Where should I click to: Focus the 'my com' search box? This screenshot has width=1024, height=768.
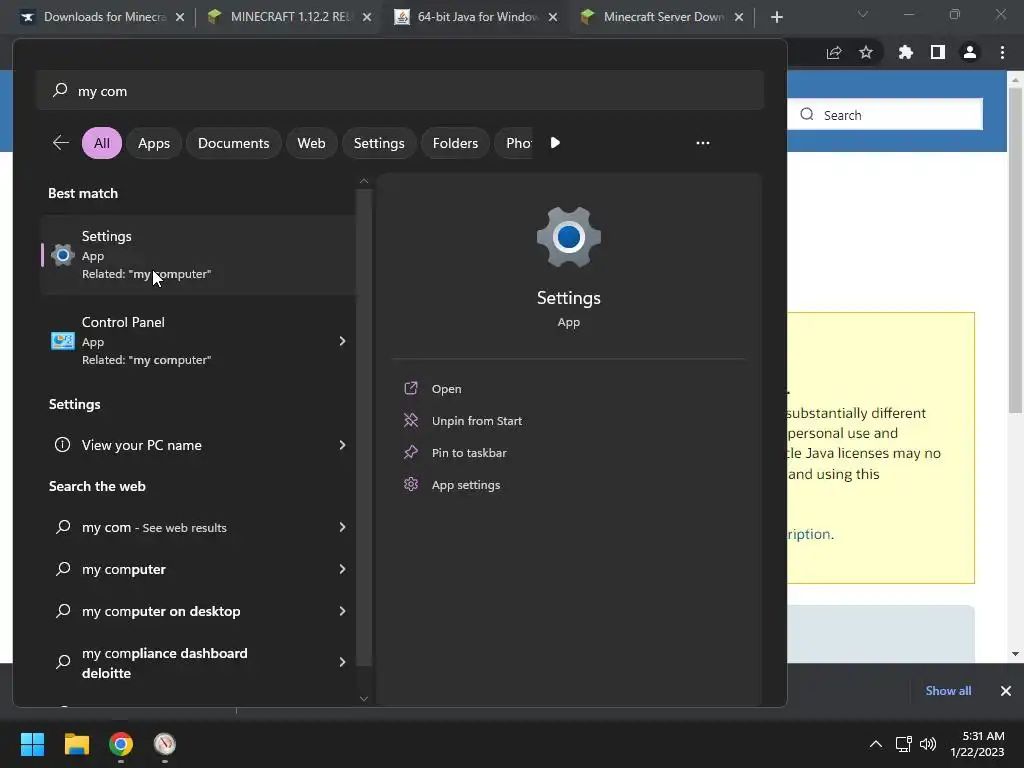pyautogui.click(x=400, y=91)
